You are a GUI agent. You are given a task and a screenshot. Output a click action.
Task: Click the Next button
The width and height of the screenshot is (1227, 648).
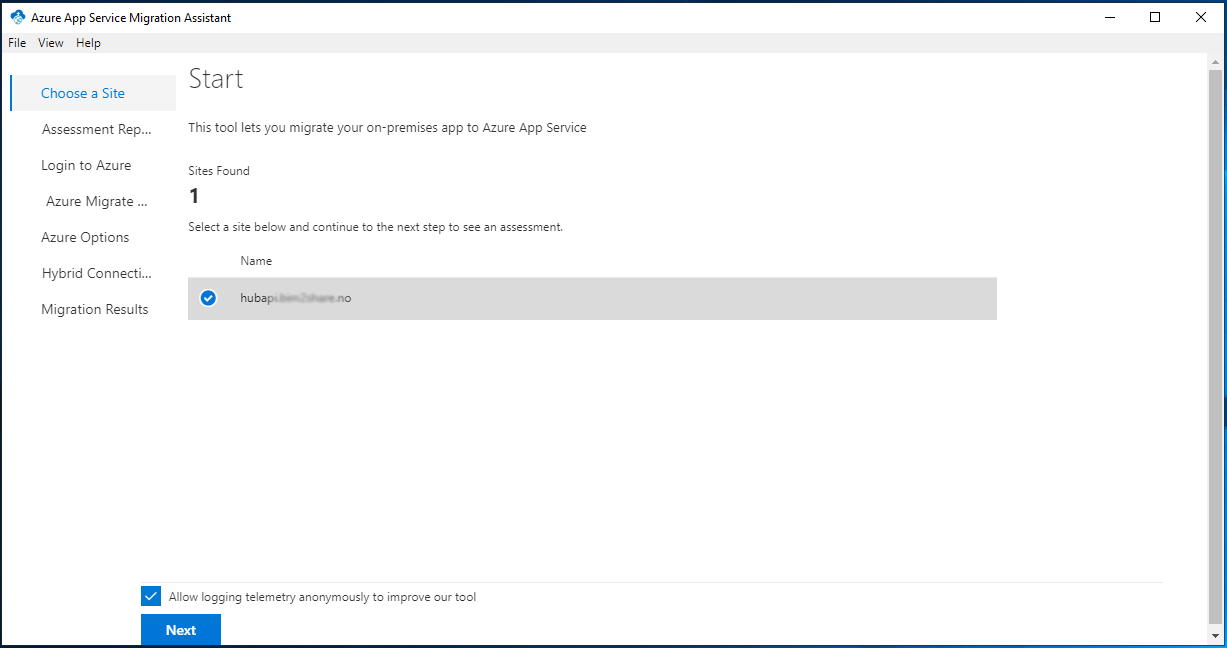click(x=181, y=630)
